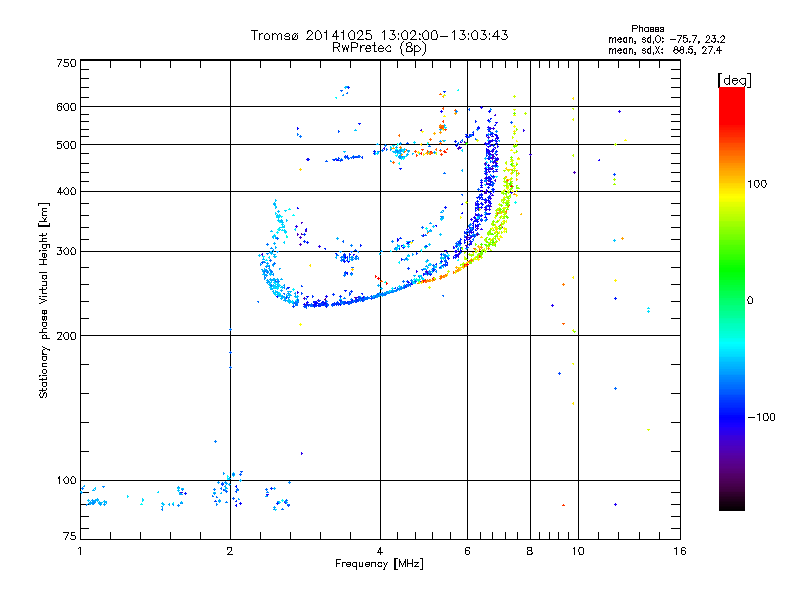
Task: Select the 'mean, sd,O: -75.7, 23.2' line
Action: 666,39
